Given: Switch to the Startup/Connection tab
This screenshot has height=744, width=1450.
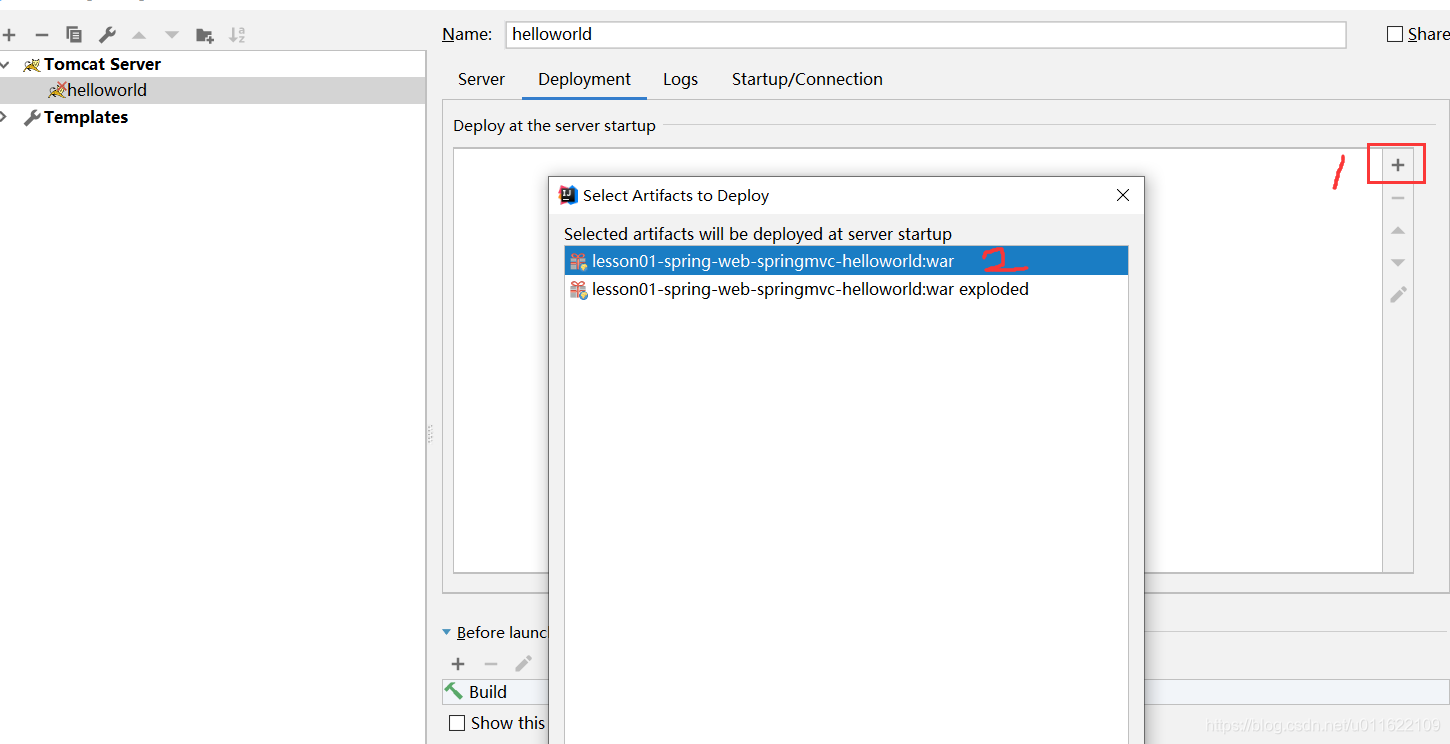Looking at the screenshot, I should (x=807, y=79).
